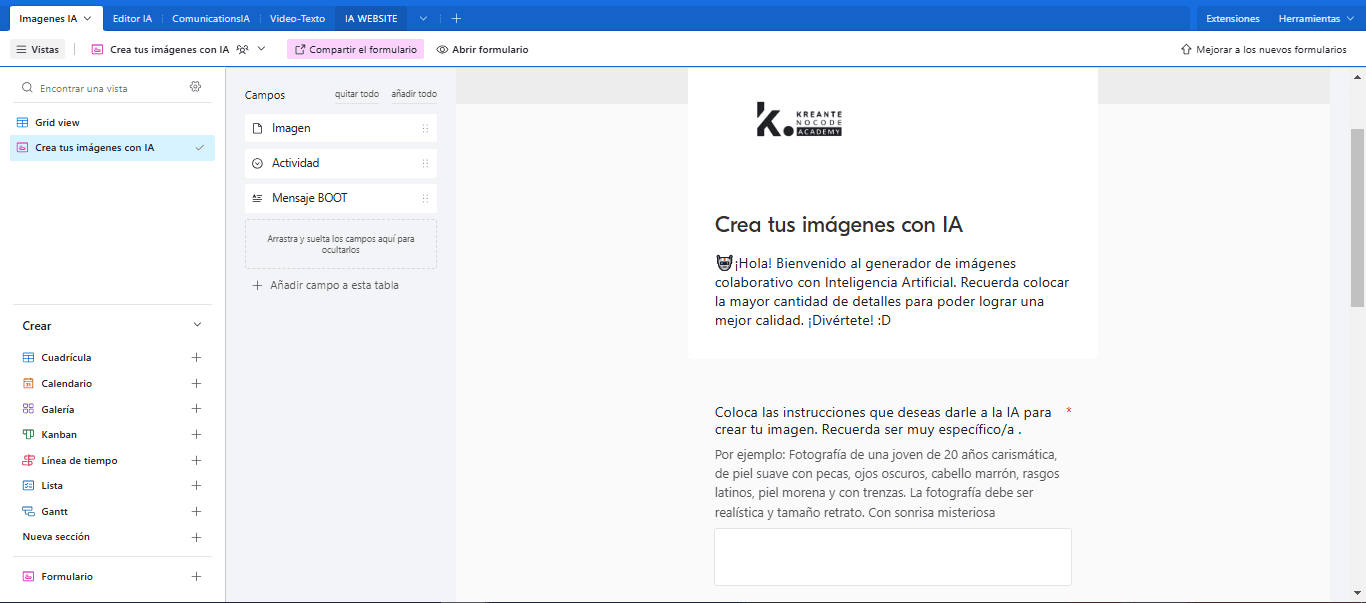Click Compartir el formulario button
1366x603 pixels.
[355, 49]
